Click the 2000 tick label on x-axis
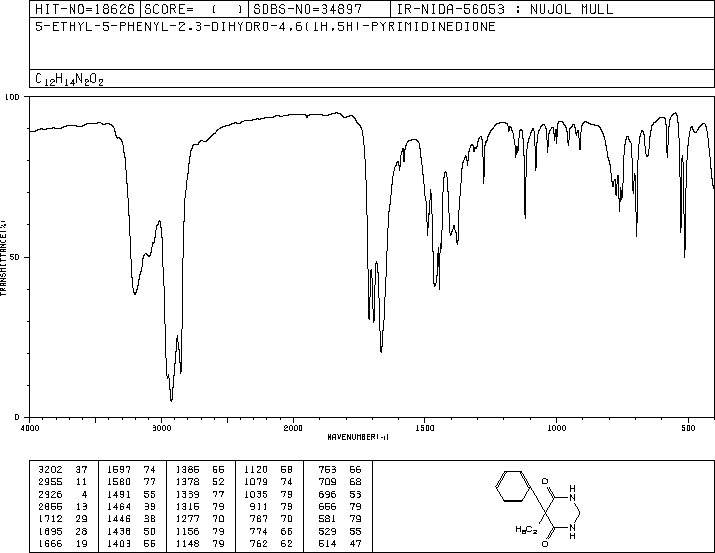The height and width of the screenshot is (553, 715). 293,428
